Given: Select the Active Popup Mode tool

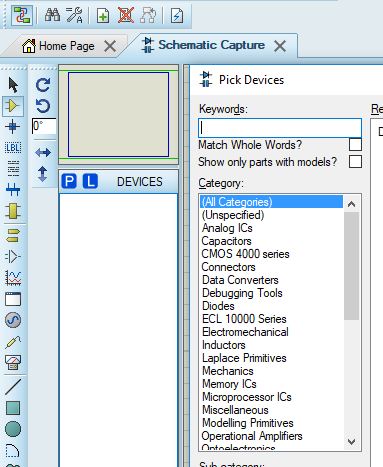Looking at the screenshot, I should pyautogui.click(x=13, y=299).
